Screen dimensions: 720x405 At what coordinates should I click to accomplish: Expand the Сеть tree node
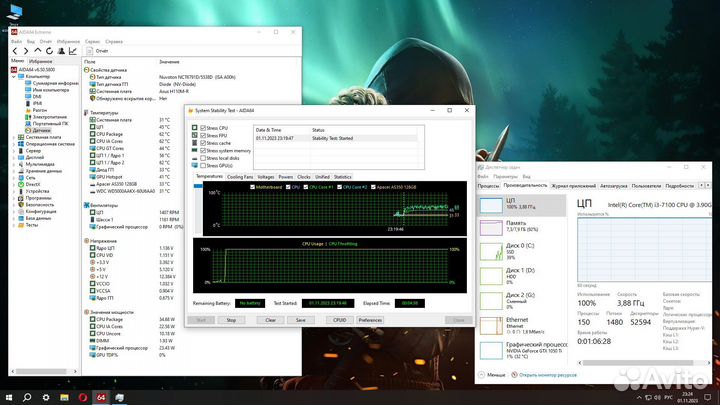(14, 178)
